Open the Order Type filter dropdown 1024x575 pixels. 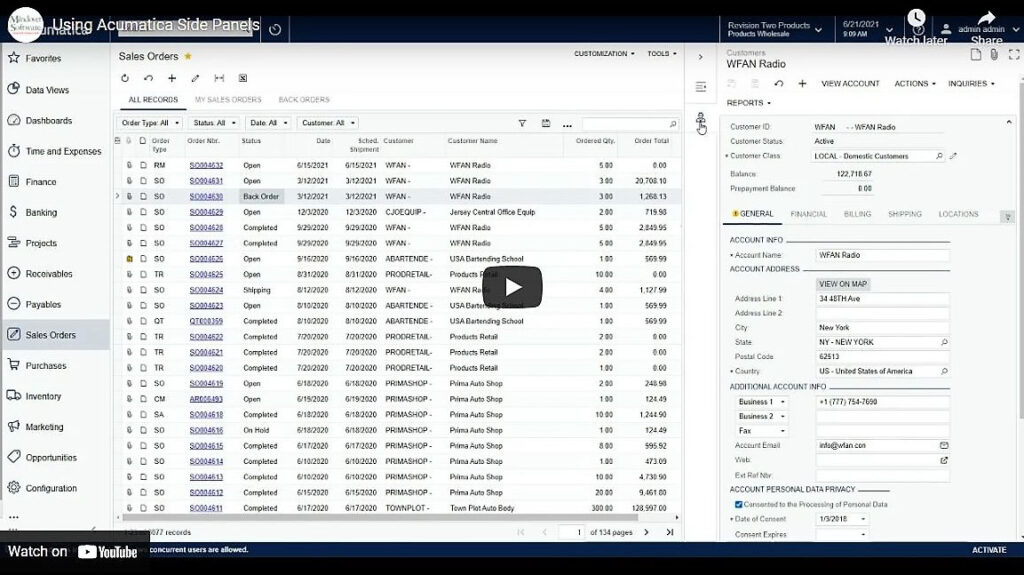click(x=150, y=123)
